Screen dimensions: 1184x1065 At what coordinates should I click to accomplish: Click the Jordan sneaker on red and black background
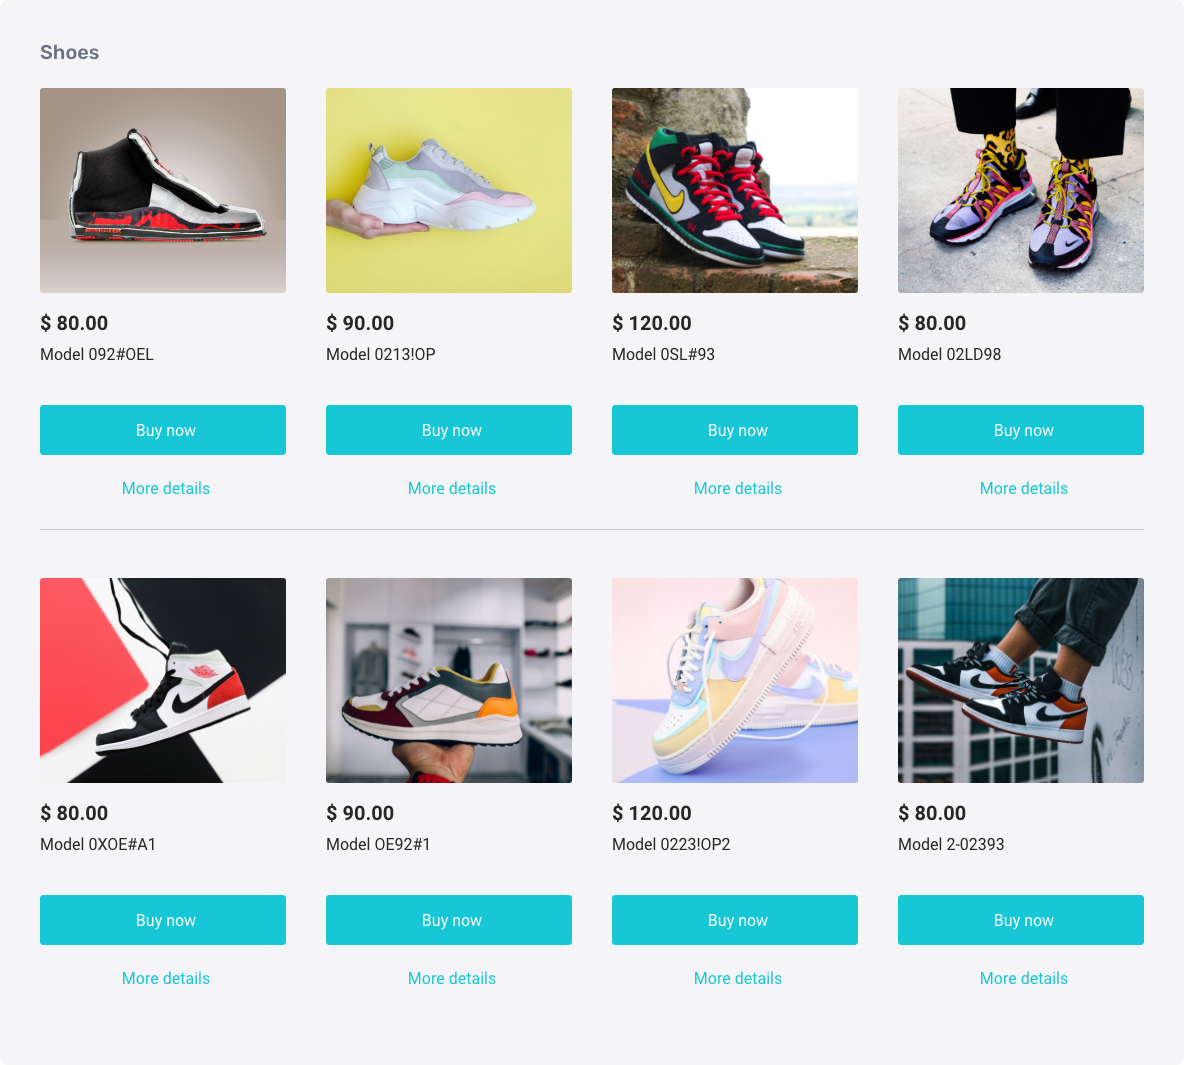pyautogui.click(x=162, y=681)
